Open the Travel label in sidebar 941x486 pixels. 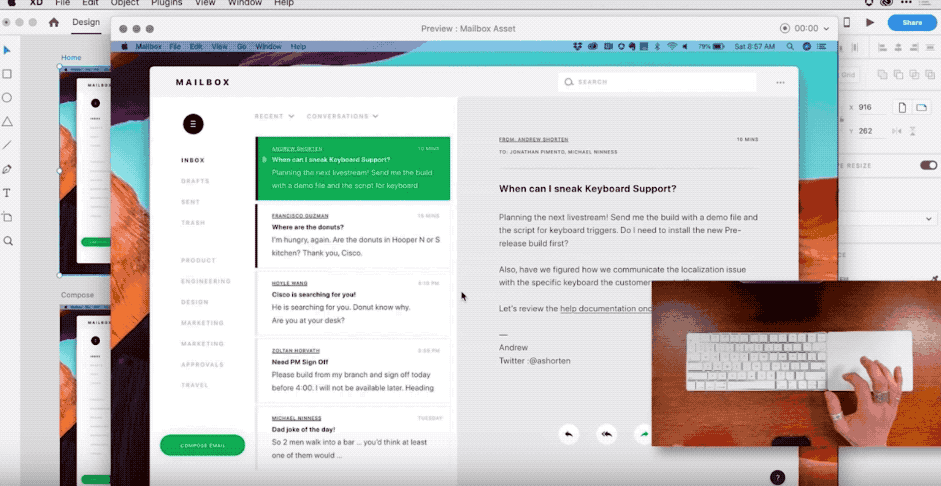tap(195, 385)
